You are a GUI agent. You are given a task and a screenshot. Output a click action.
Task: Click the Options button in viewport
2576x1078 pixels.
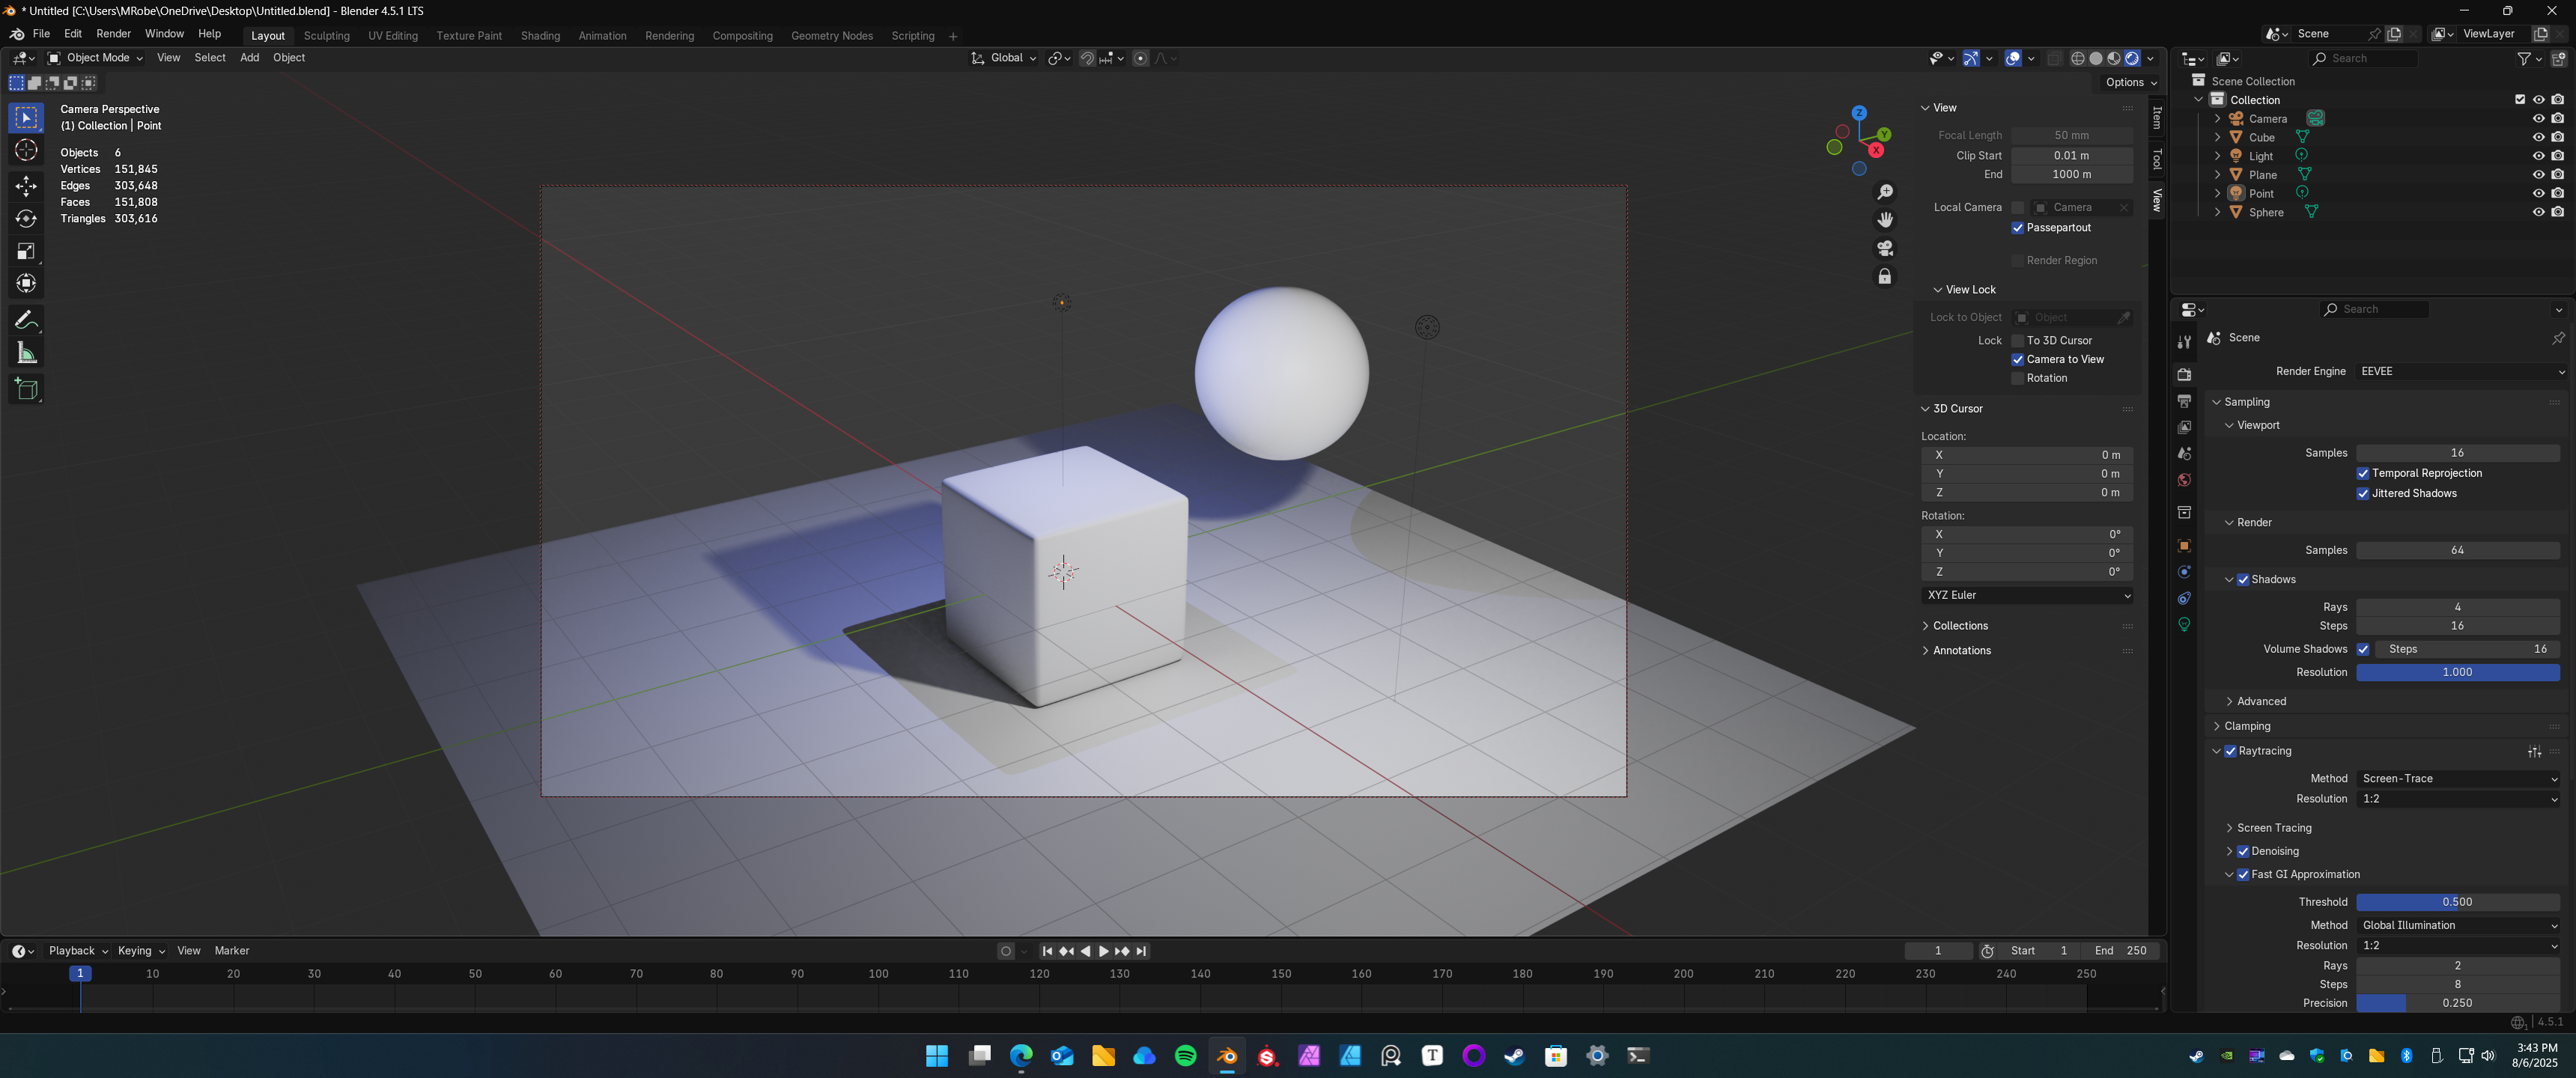coord(2130,82)
